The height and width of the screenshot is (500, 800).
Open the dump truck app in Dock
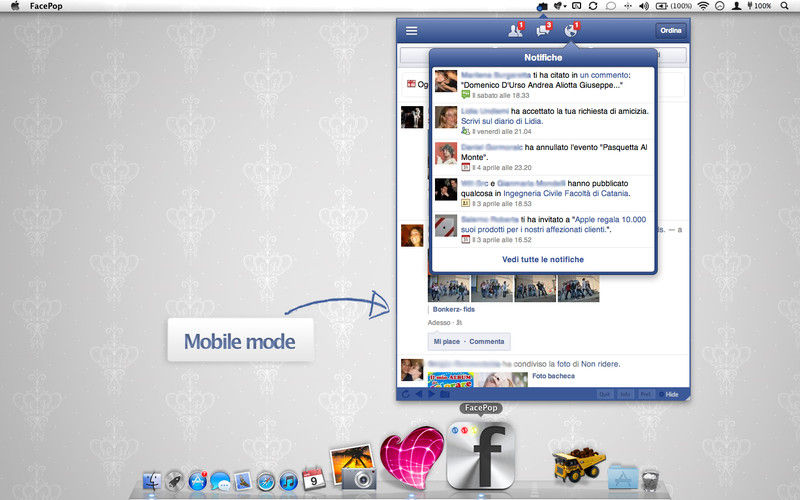(x=579, y=464)
